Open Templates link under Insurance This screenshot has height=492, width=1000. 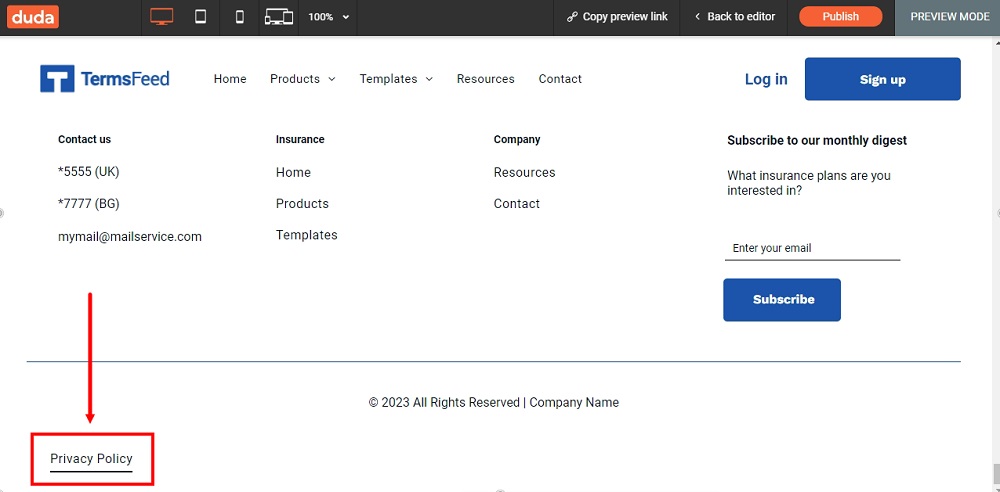tap(307, 235)
